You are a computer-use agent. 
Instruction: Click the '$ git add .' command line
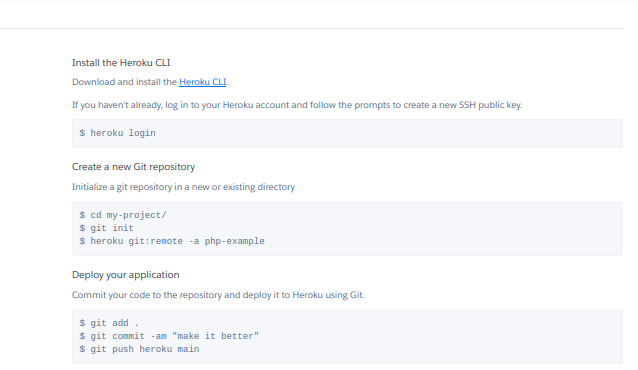click(109, 323)
